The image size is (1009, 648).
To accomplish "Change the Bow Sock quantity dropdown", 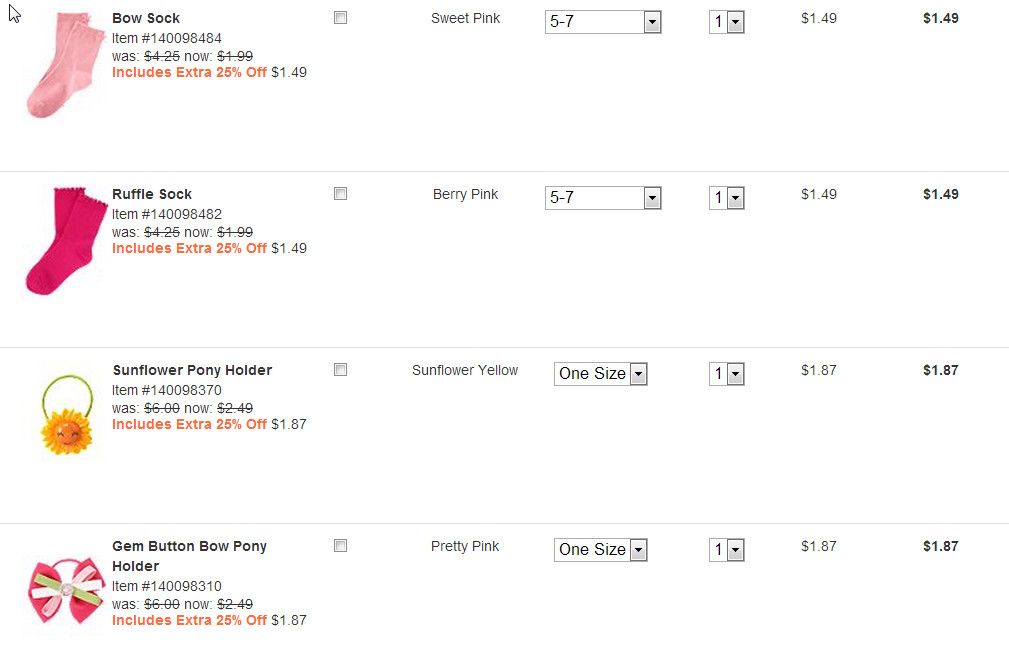I will (727, 22).
